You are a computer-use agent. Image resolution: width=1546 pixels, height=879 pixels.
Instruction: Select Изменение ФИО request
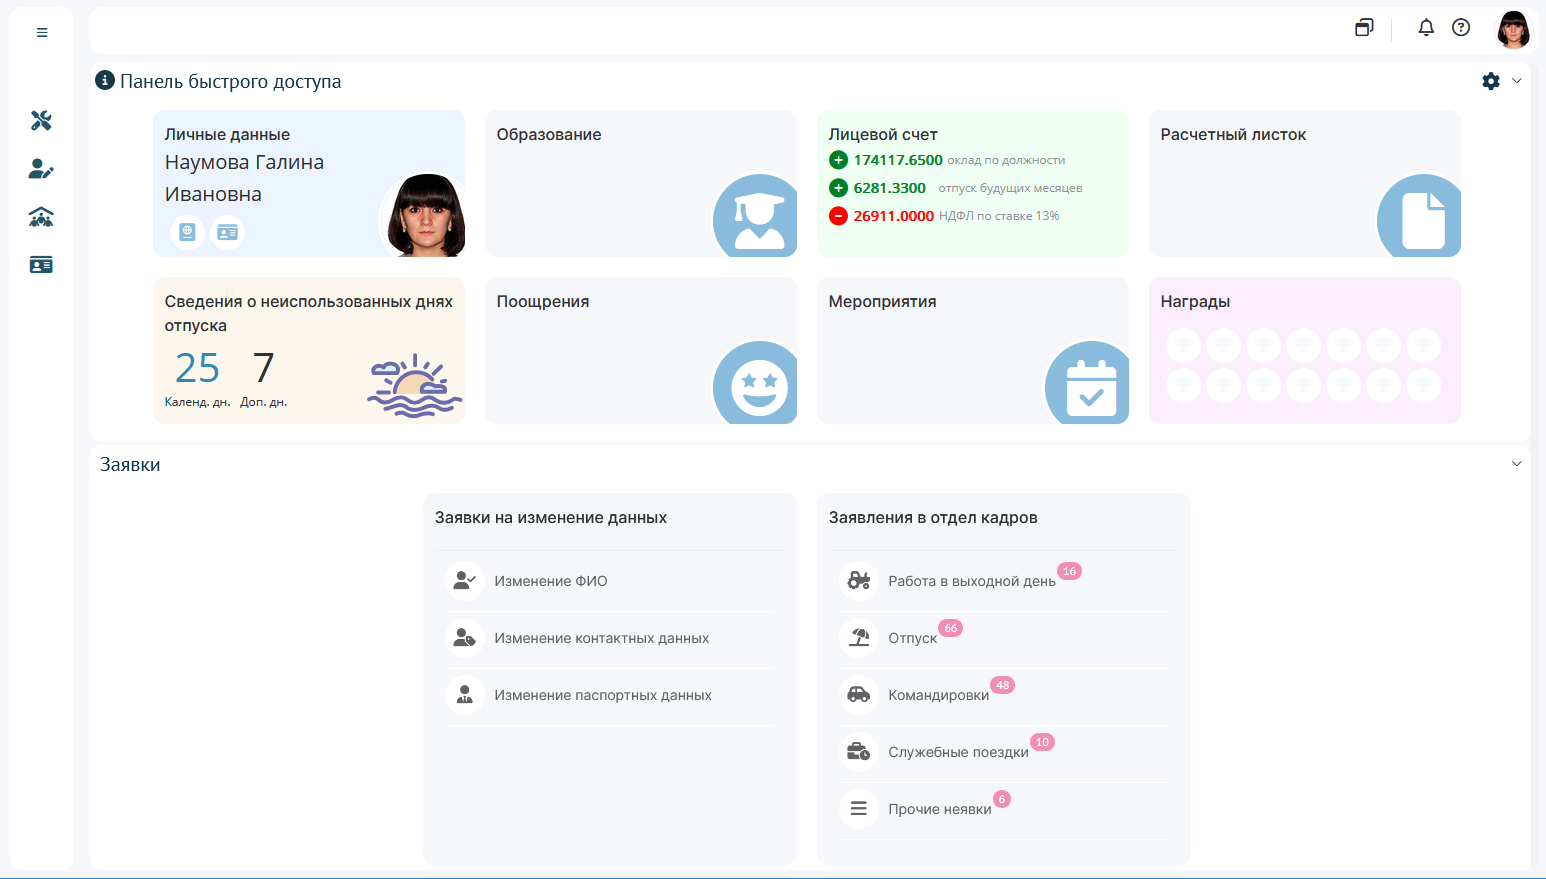pos(550,581)
